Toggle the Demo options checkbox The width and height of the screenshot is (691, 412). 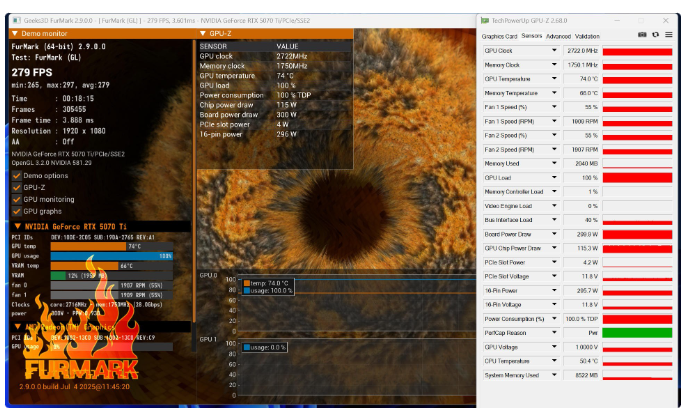tap(17, 175)
